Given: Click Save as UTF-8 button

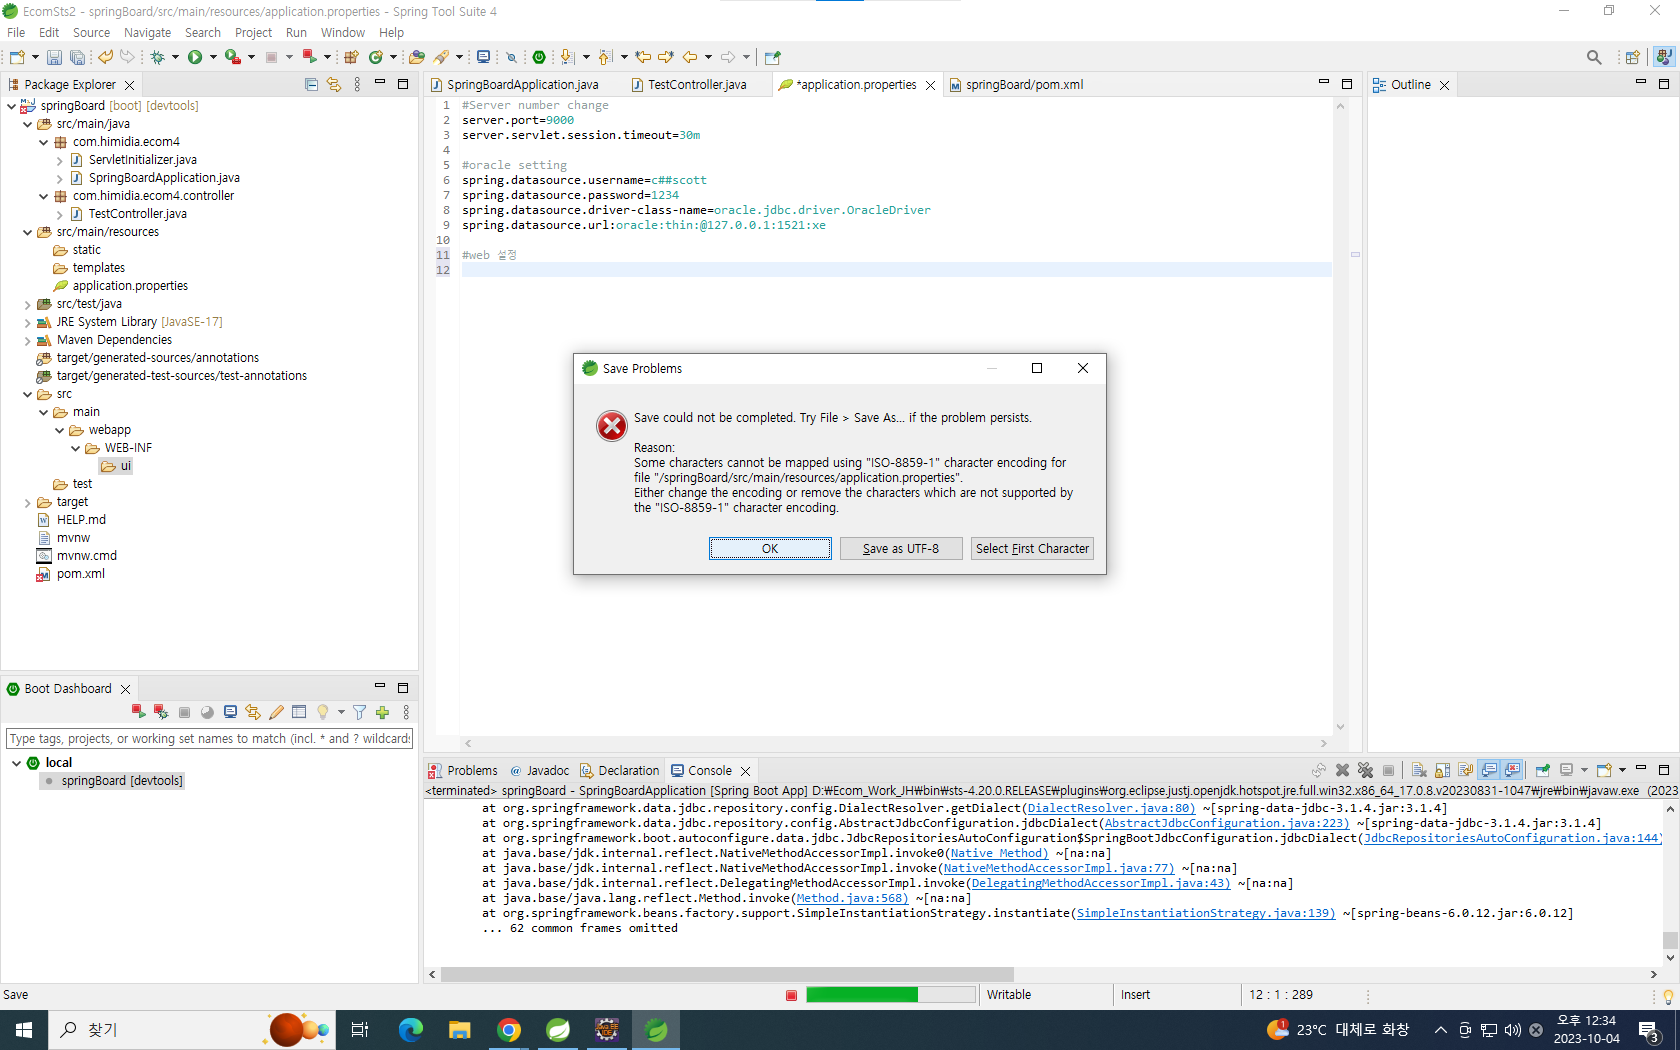Looking at the screenshot, I should [x=900, y=548].
